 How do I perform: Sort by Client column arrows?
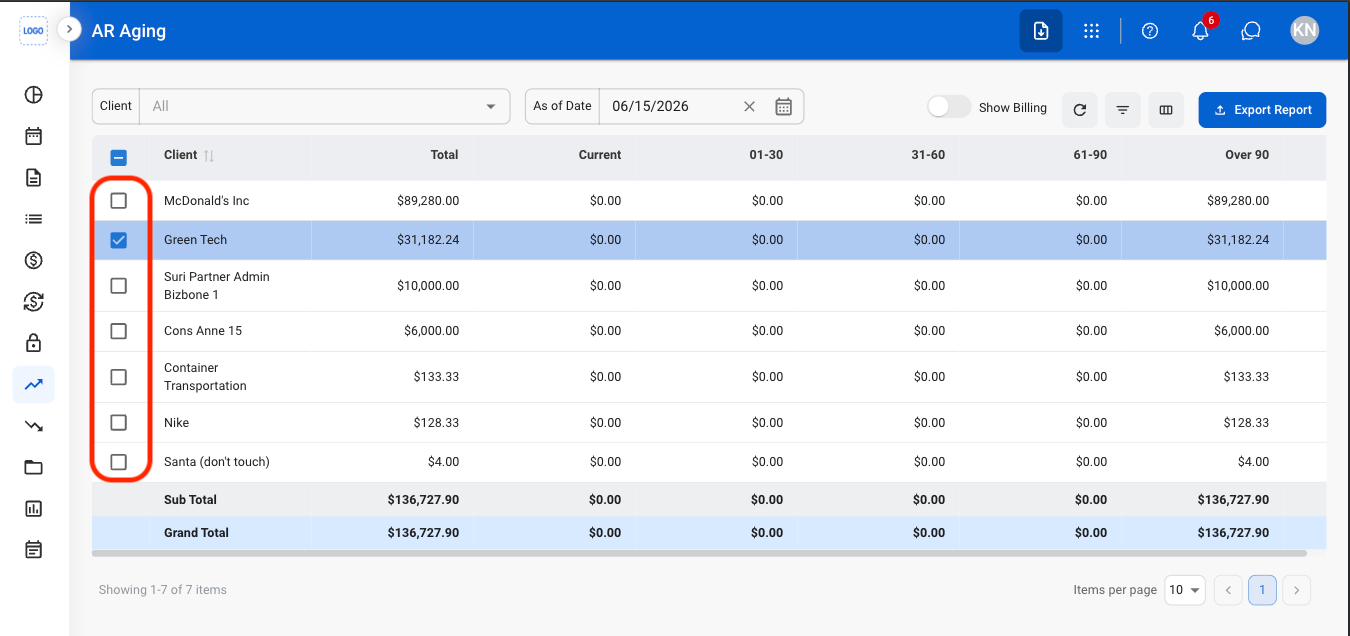click(209, 156)
